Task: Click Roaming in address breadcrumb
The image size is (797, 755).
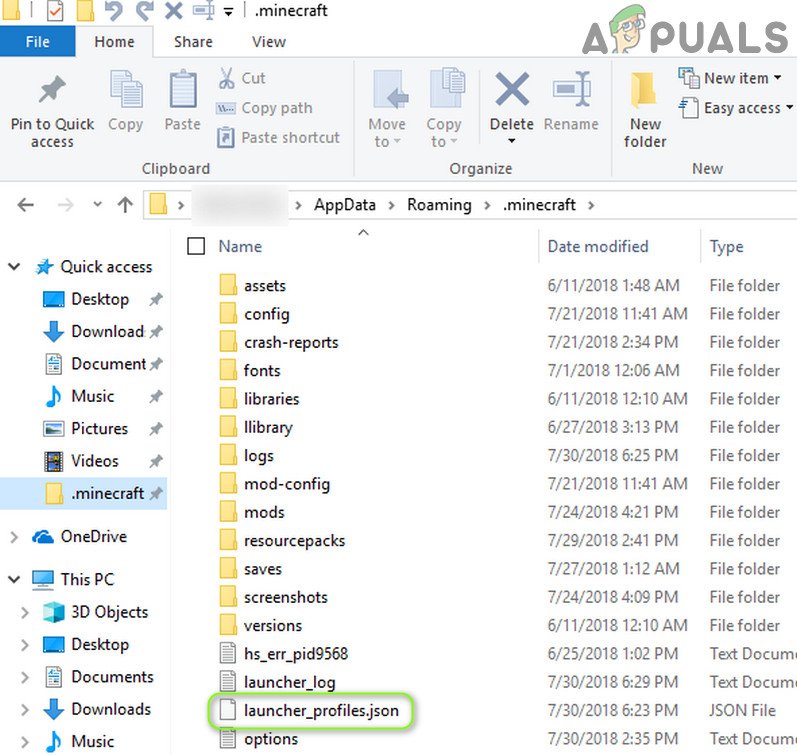Action: (439, 205)
